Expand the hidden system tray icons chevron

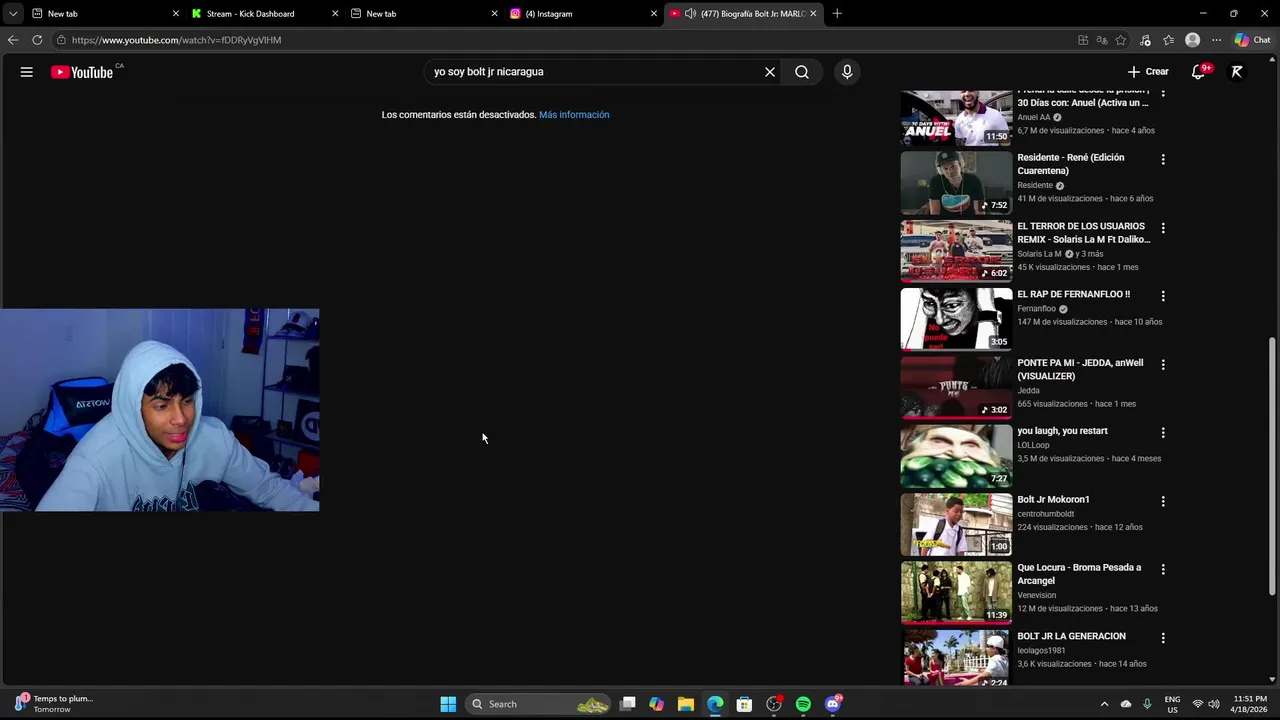[x=1104, y=704]
